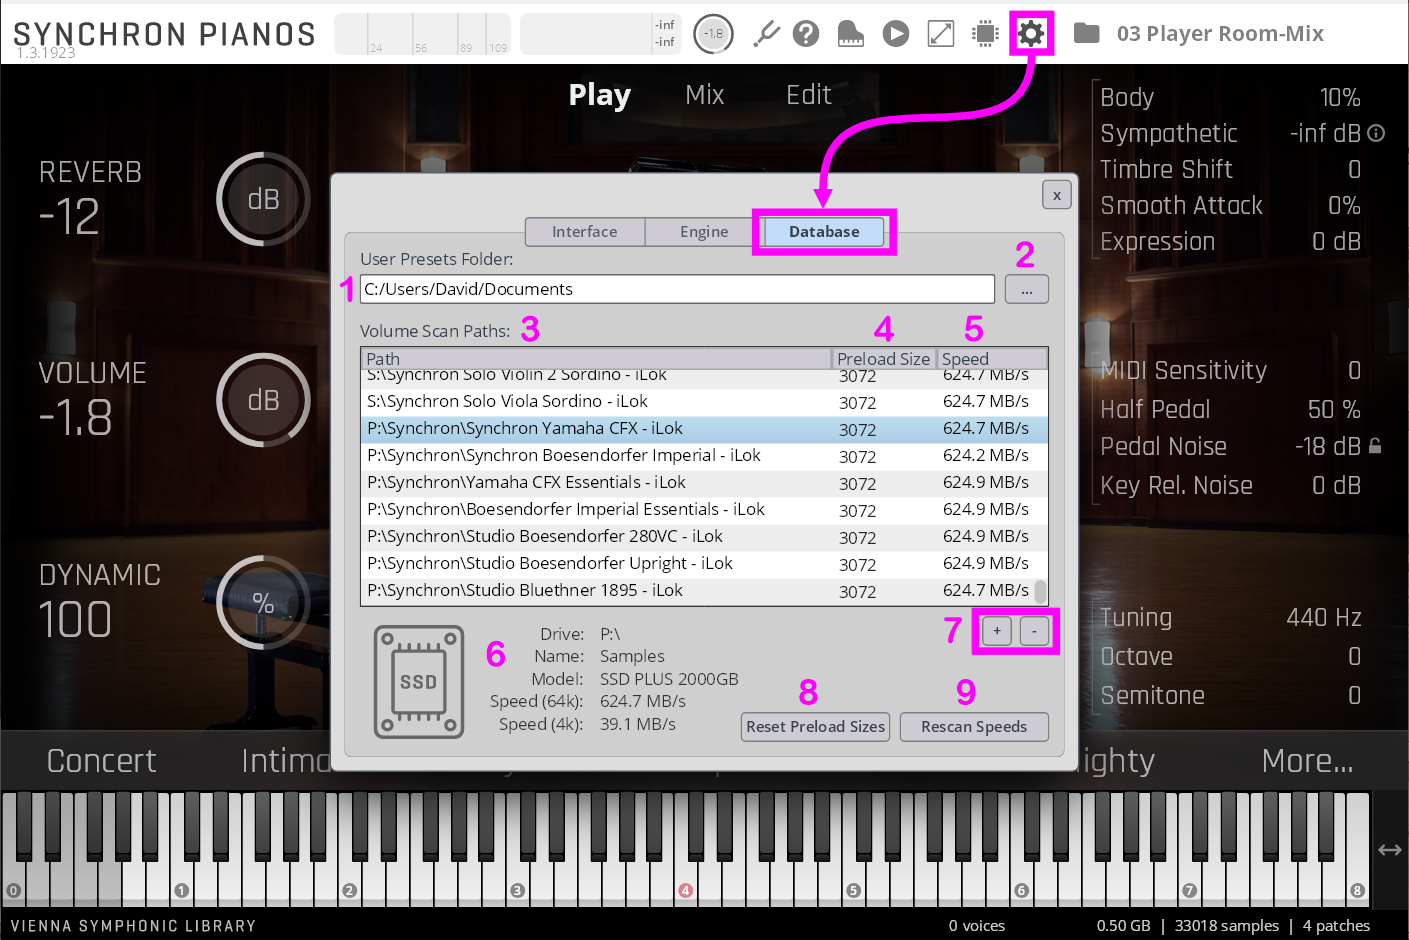This screenshot has height=940, width=1409.
Task: Open the tuning fork tool icon
Action: [766, 34]
